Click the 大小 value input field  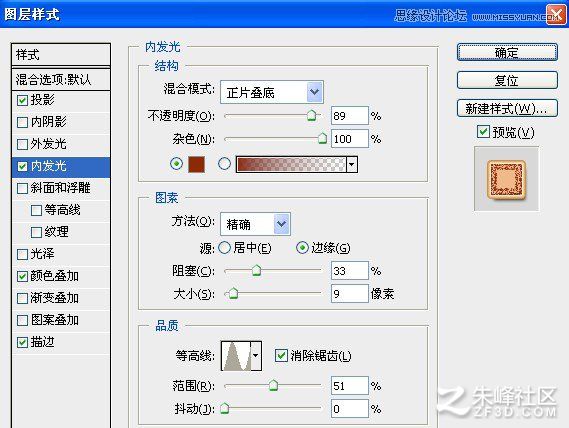(x=349, y=294)
